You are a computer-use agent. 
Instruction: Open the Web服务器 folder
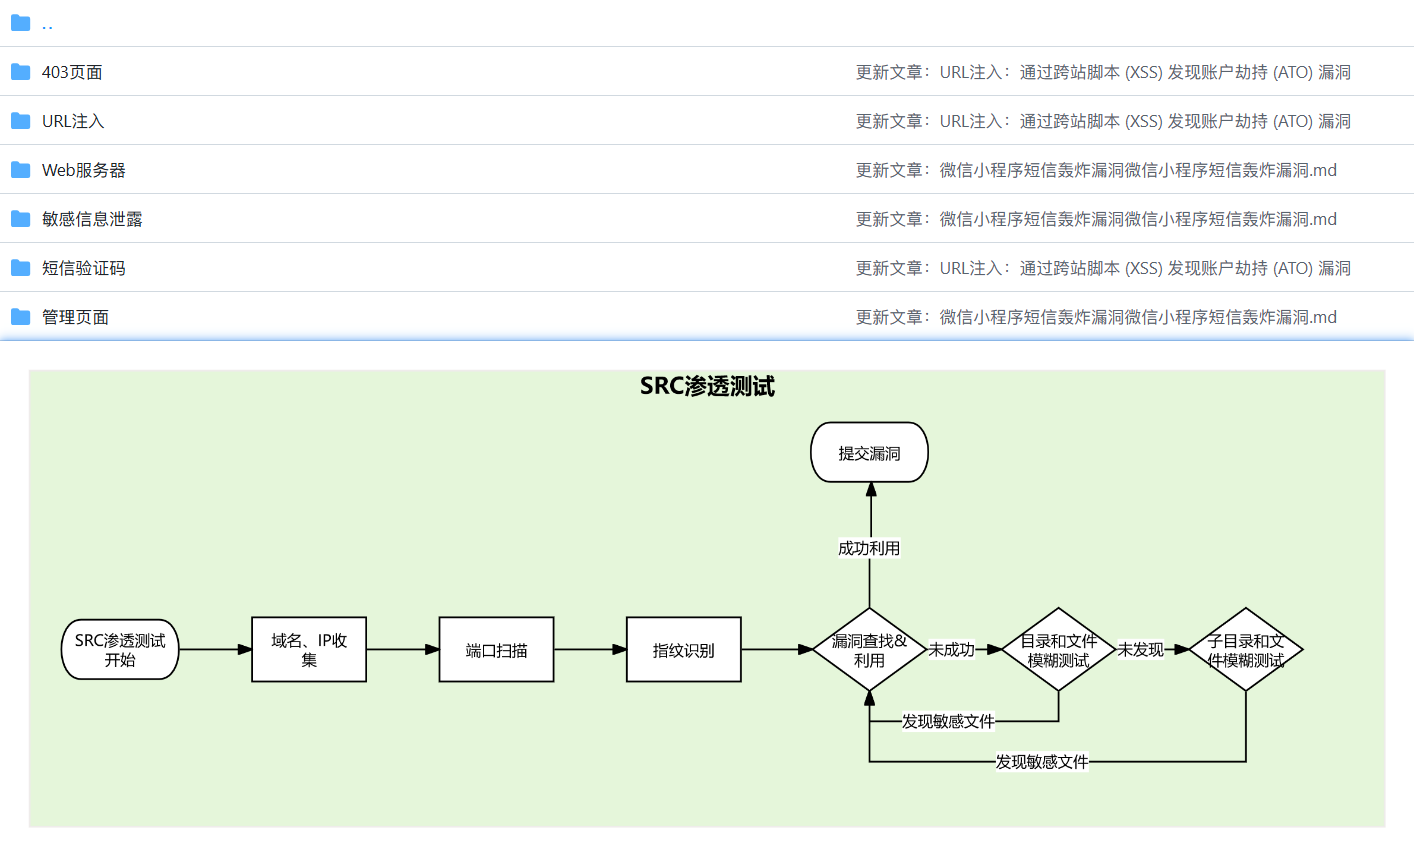[x=84, y=170]
